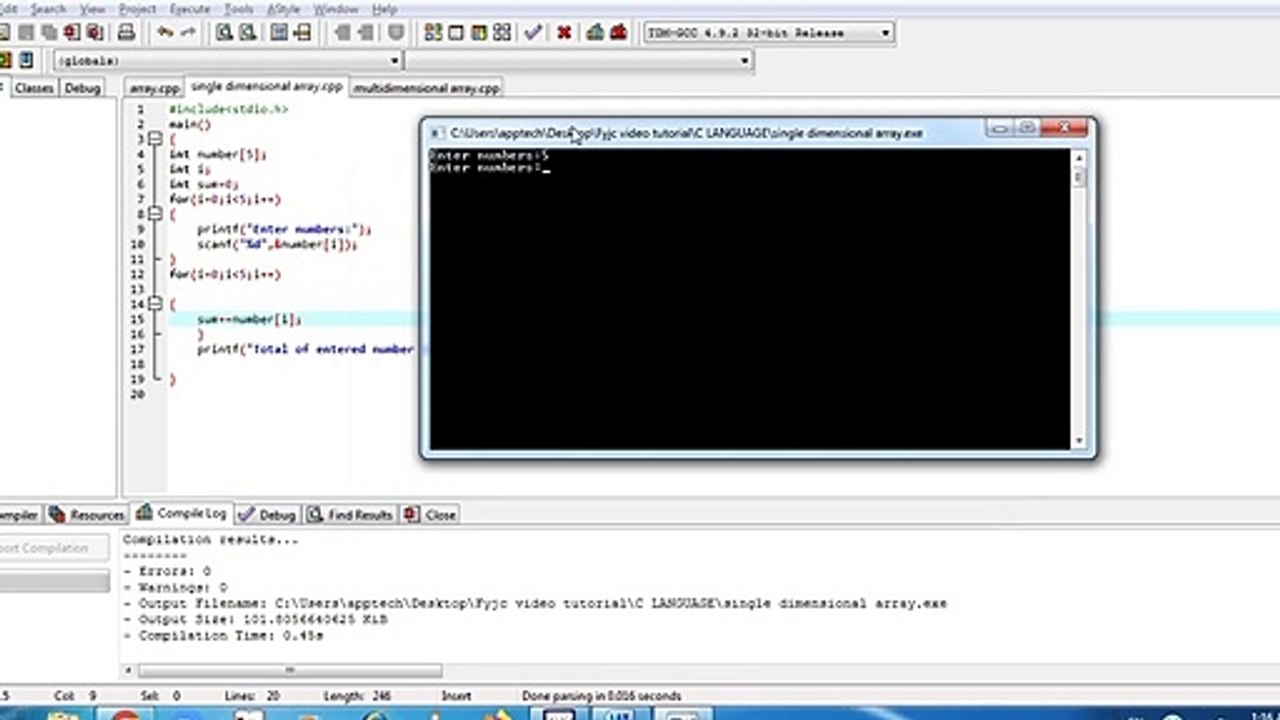Open the Window menu
Screen dimensions: 1280x720
click(336, 9)
